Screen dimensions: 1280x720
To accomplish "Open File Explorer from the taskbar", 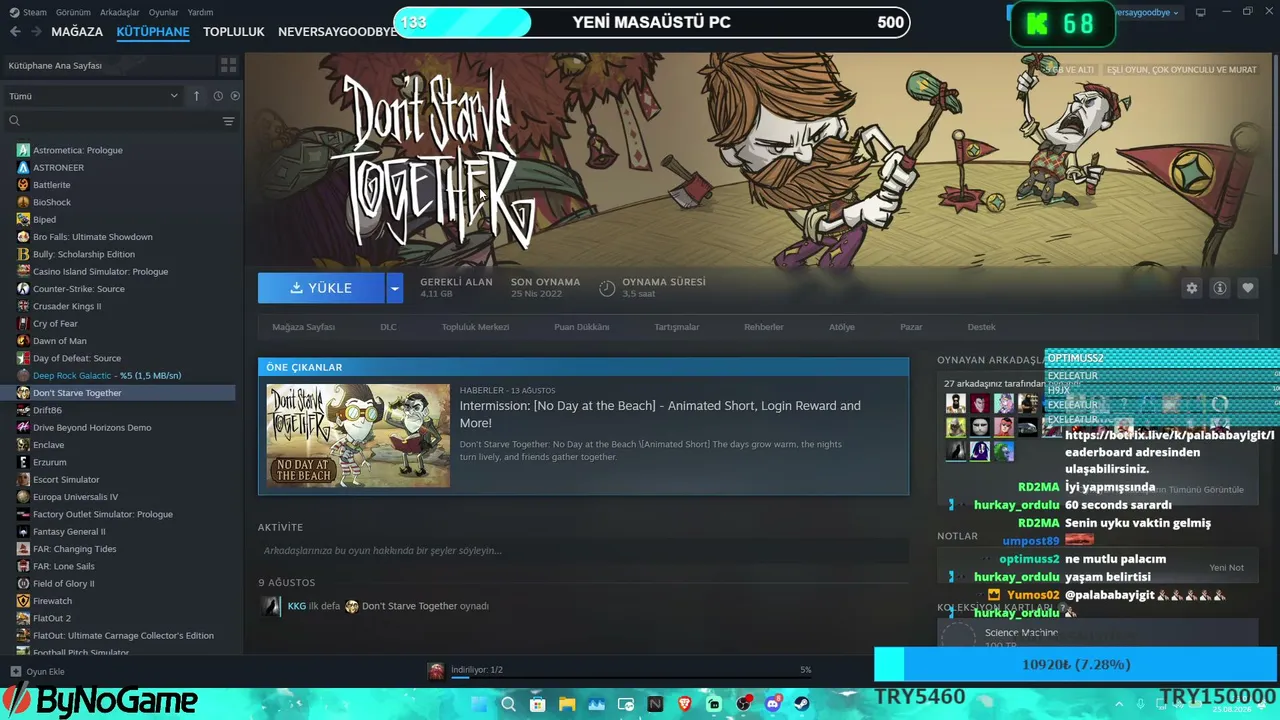I will (x=567, y=704).
